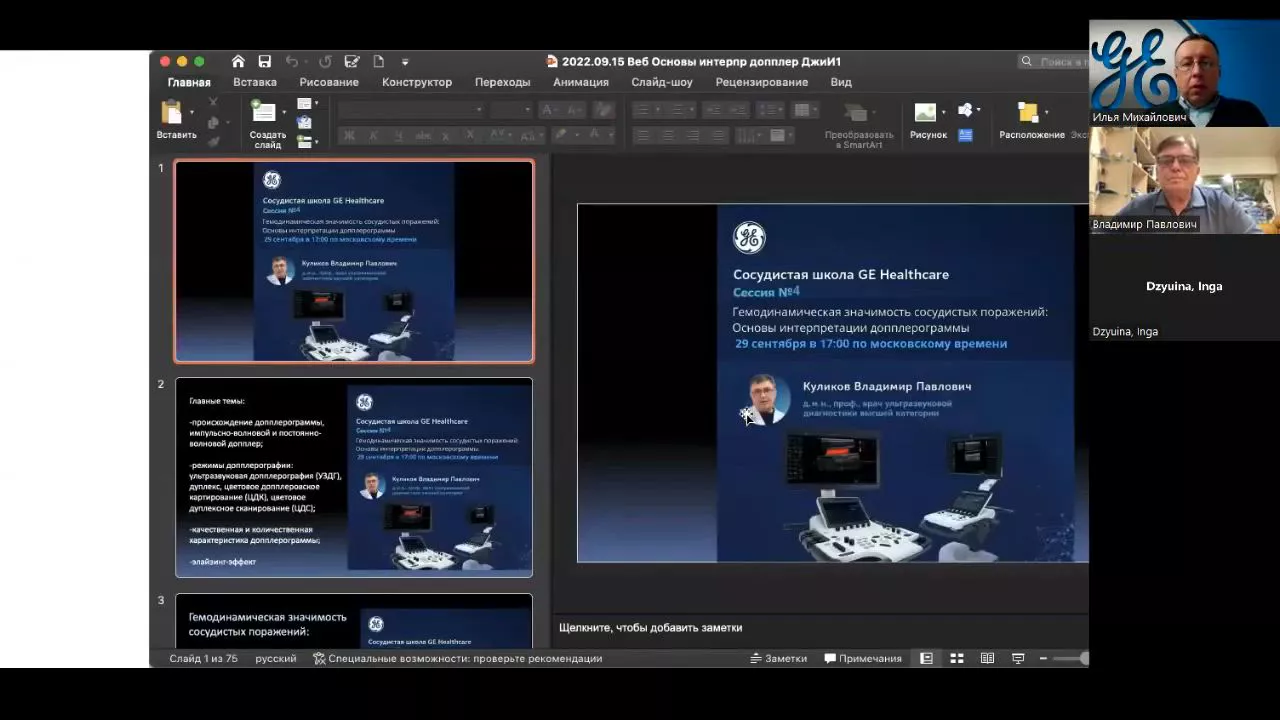Screen dimensions: 1280x720
Task: Open Reading view from the status bar
Action: tap(987, 658)
